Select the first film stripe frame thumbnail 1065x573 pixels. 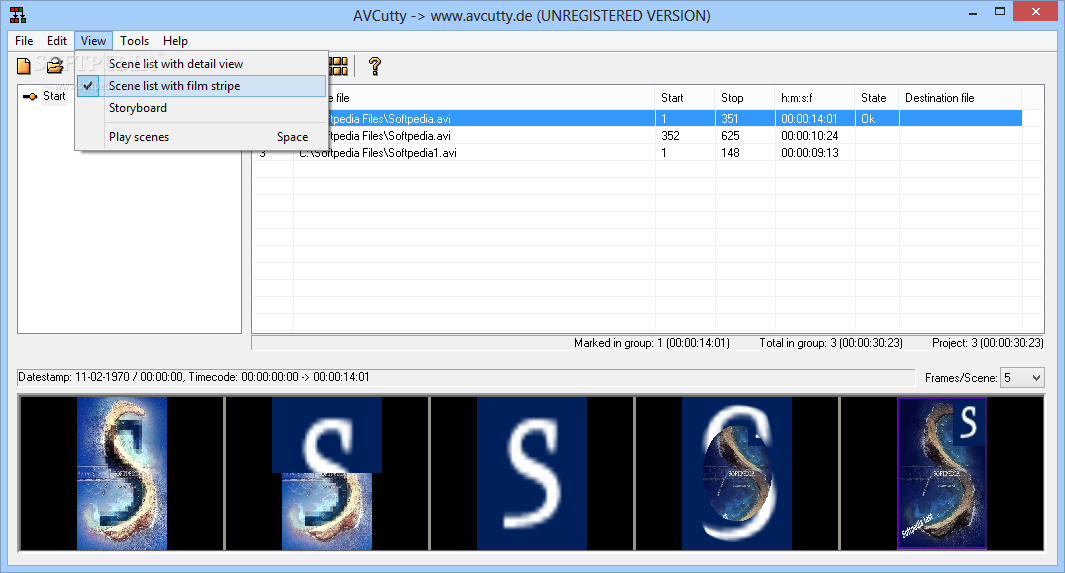(122, 473)
